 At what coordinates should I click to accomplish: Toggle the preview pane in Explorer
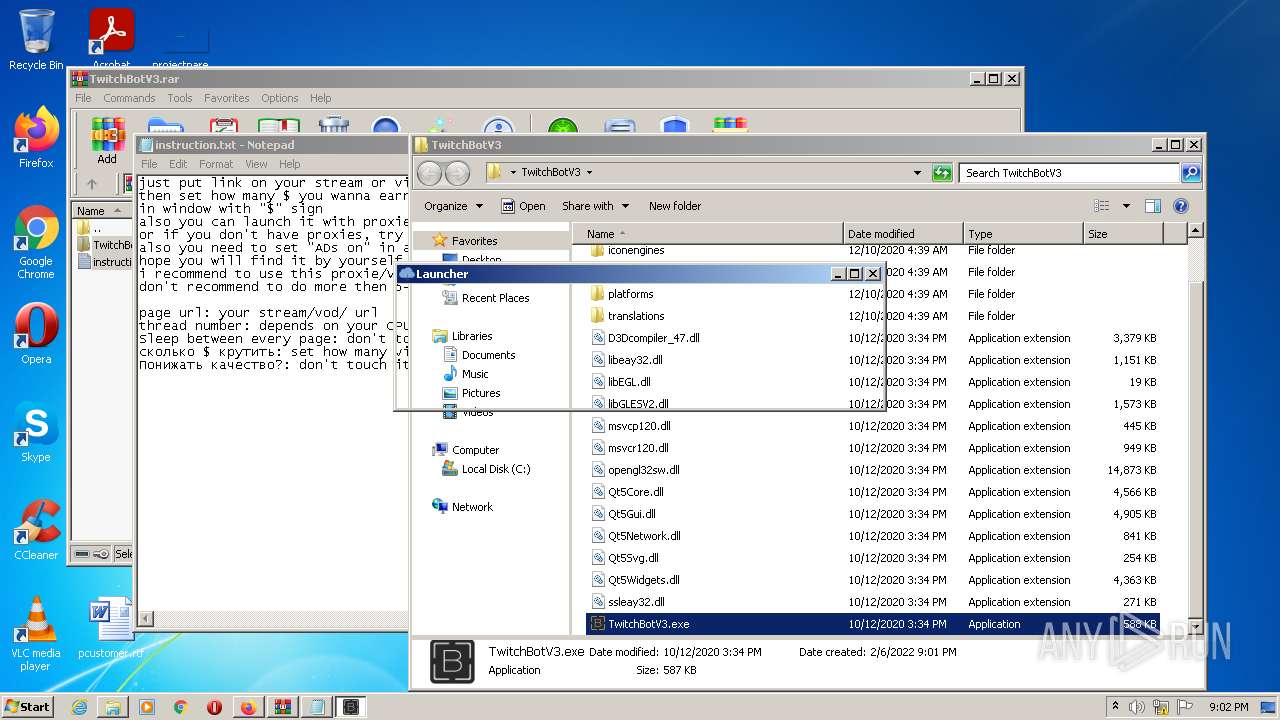click(1152, 206)
